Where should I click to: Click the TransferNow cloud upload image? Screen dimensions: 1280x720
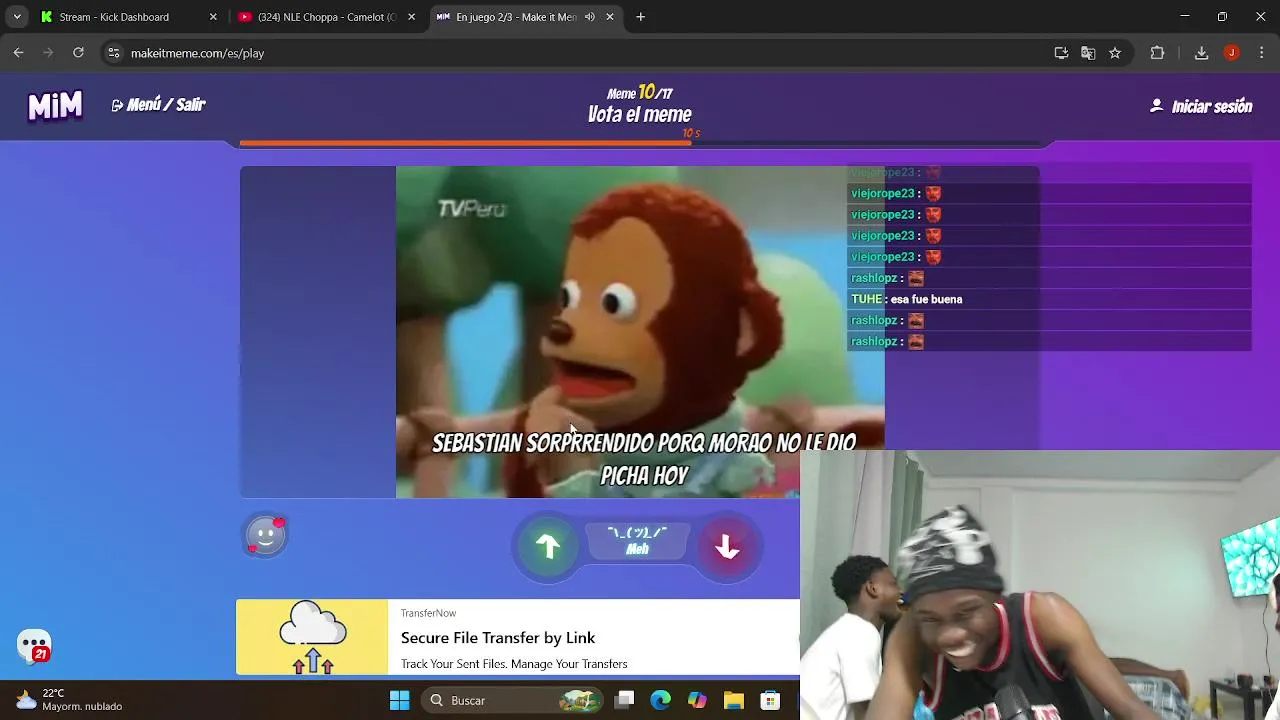point(312,637)
